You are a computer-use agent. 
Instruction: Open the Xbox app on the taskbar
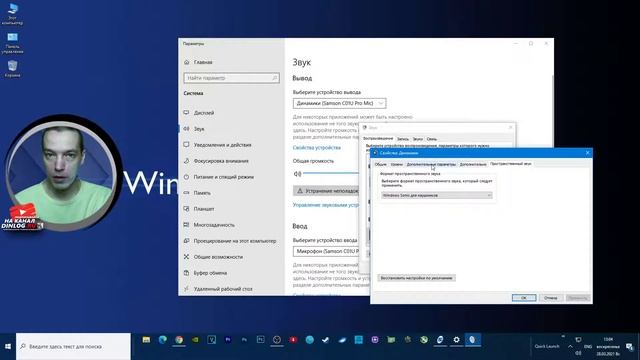[x=424, y=340]
